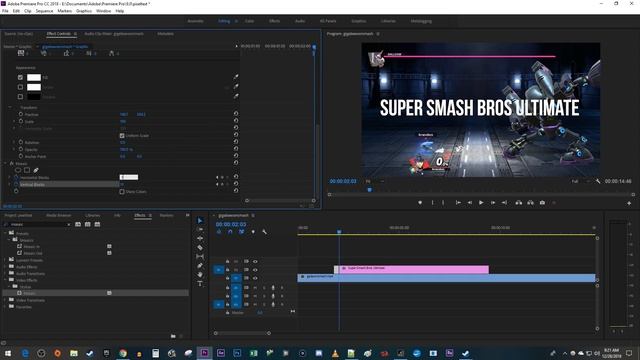Create ellipse mask for Mosaic effect

18,170
